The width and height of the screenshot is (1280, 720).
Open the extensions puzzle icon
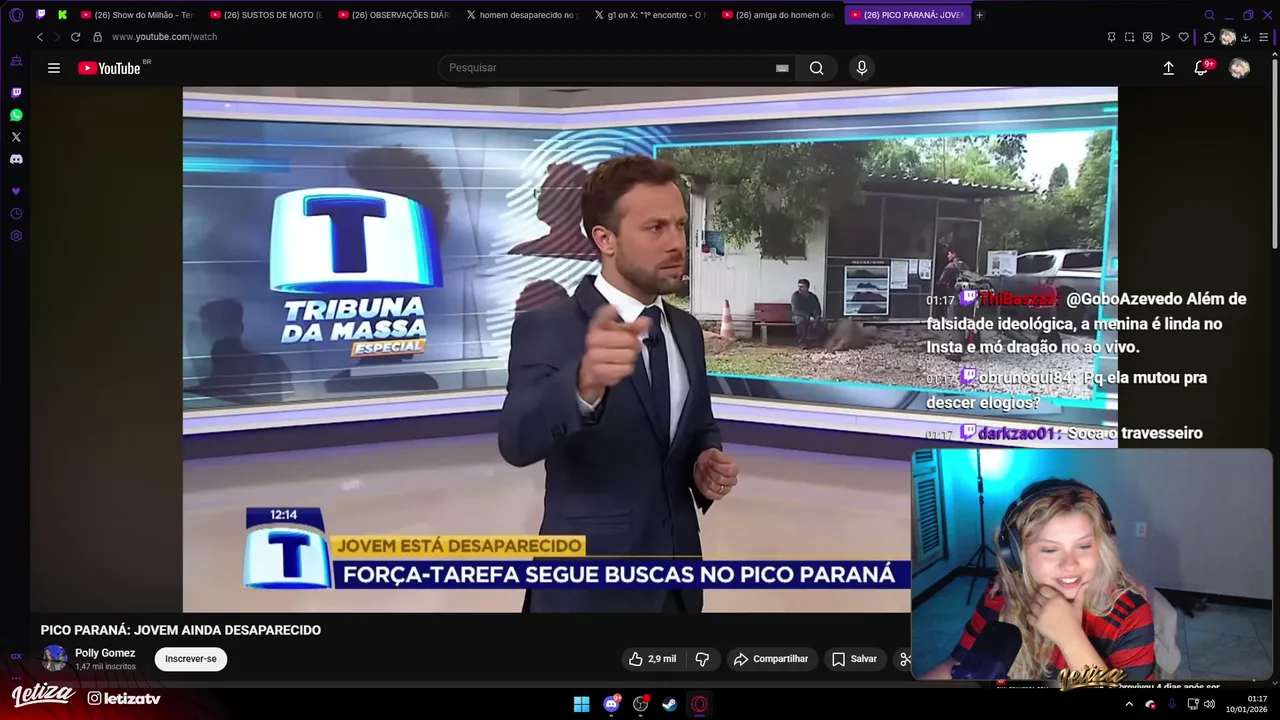1209,37
